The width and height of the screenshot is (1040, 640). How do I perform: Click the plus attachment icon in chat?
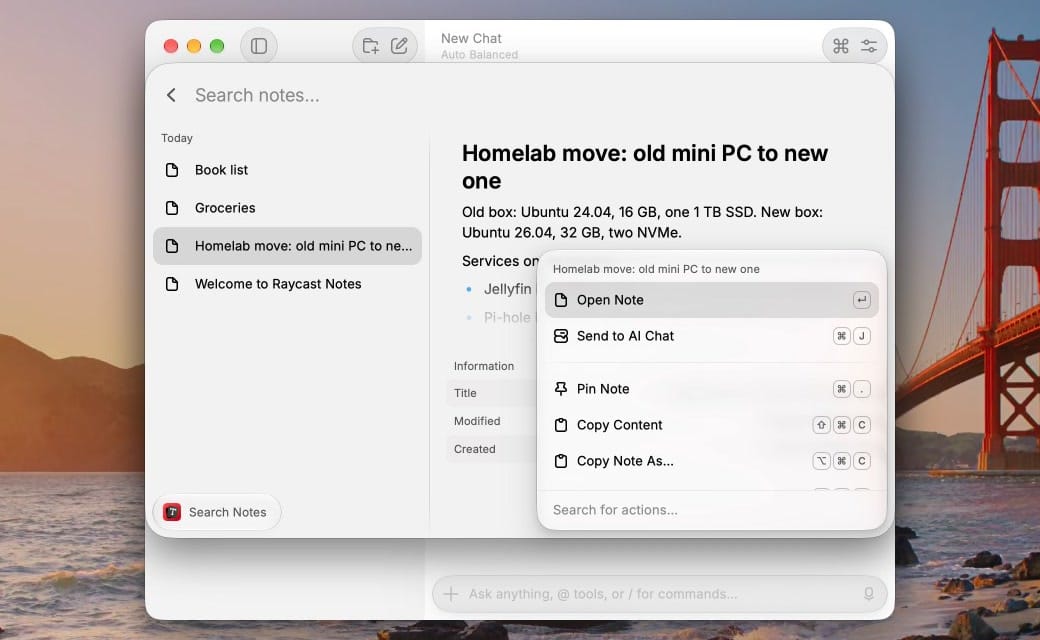pyautogui.click(x=450, y=594)
